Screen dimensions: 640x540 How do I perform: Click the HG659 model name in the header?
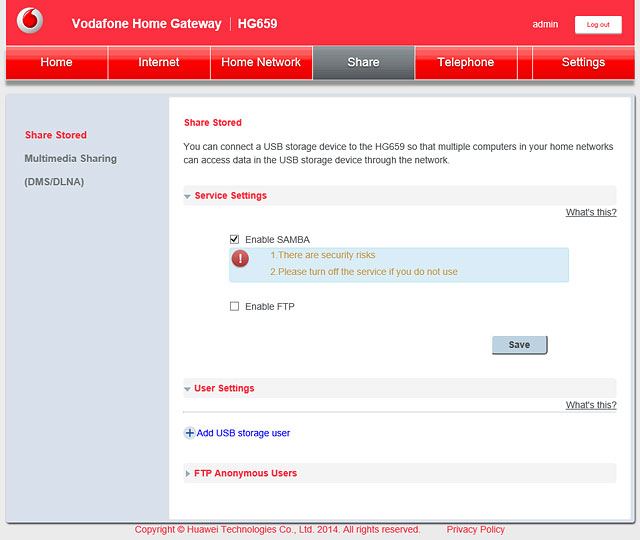pos(258,24)
